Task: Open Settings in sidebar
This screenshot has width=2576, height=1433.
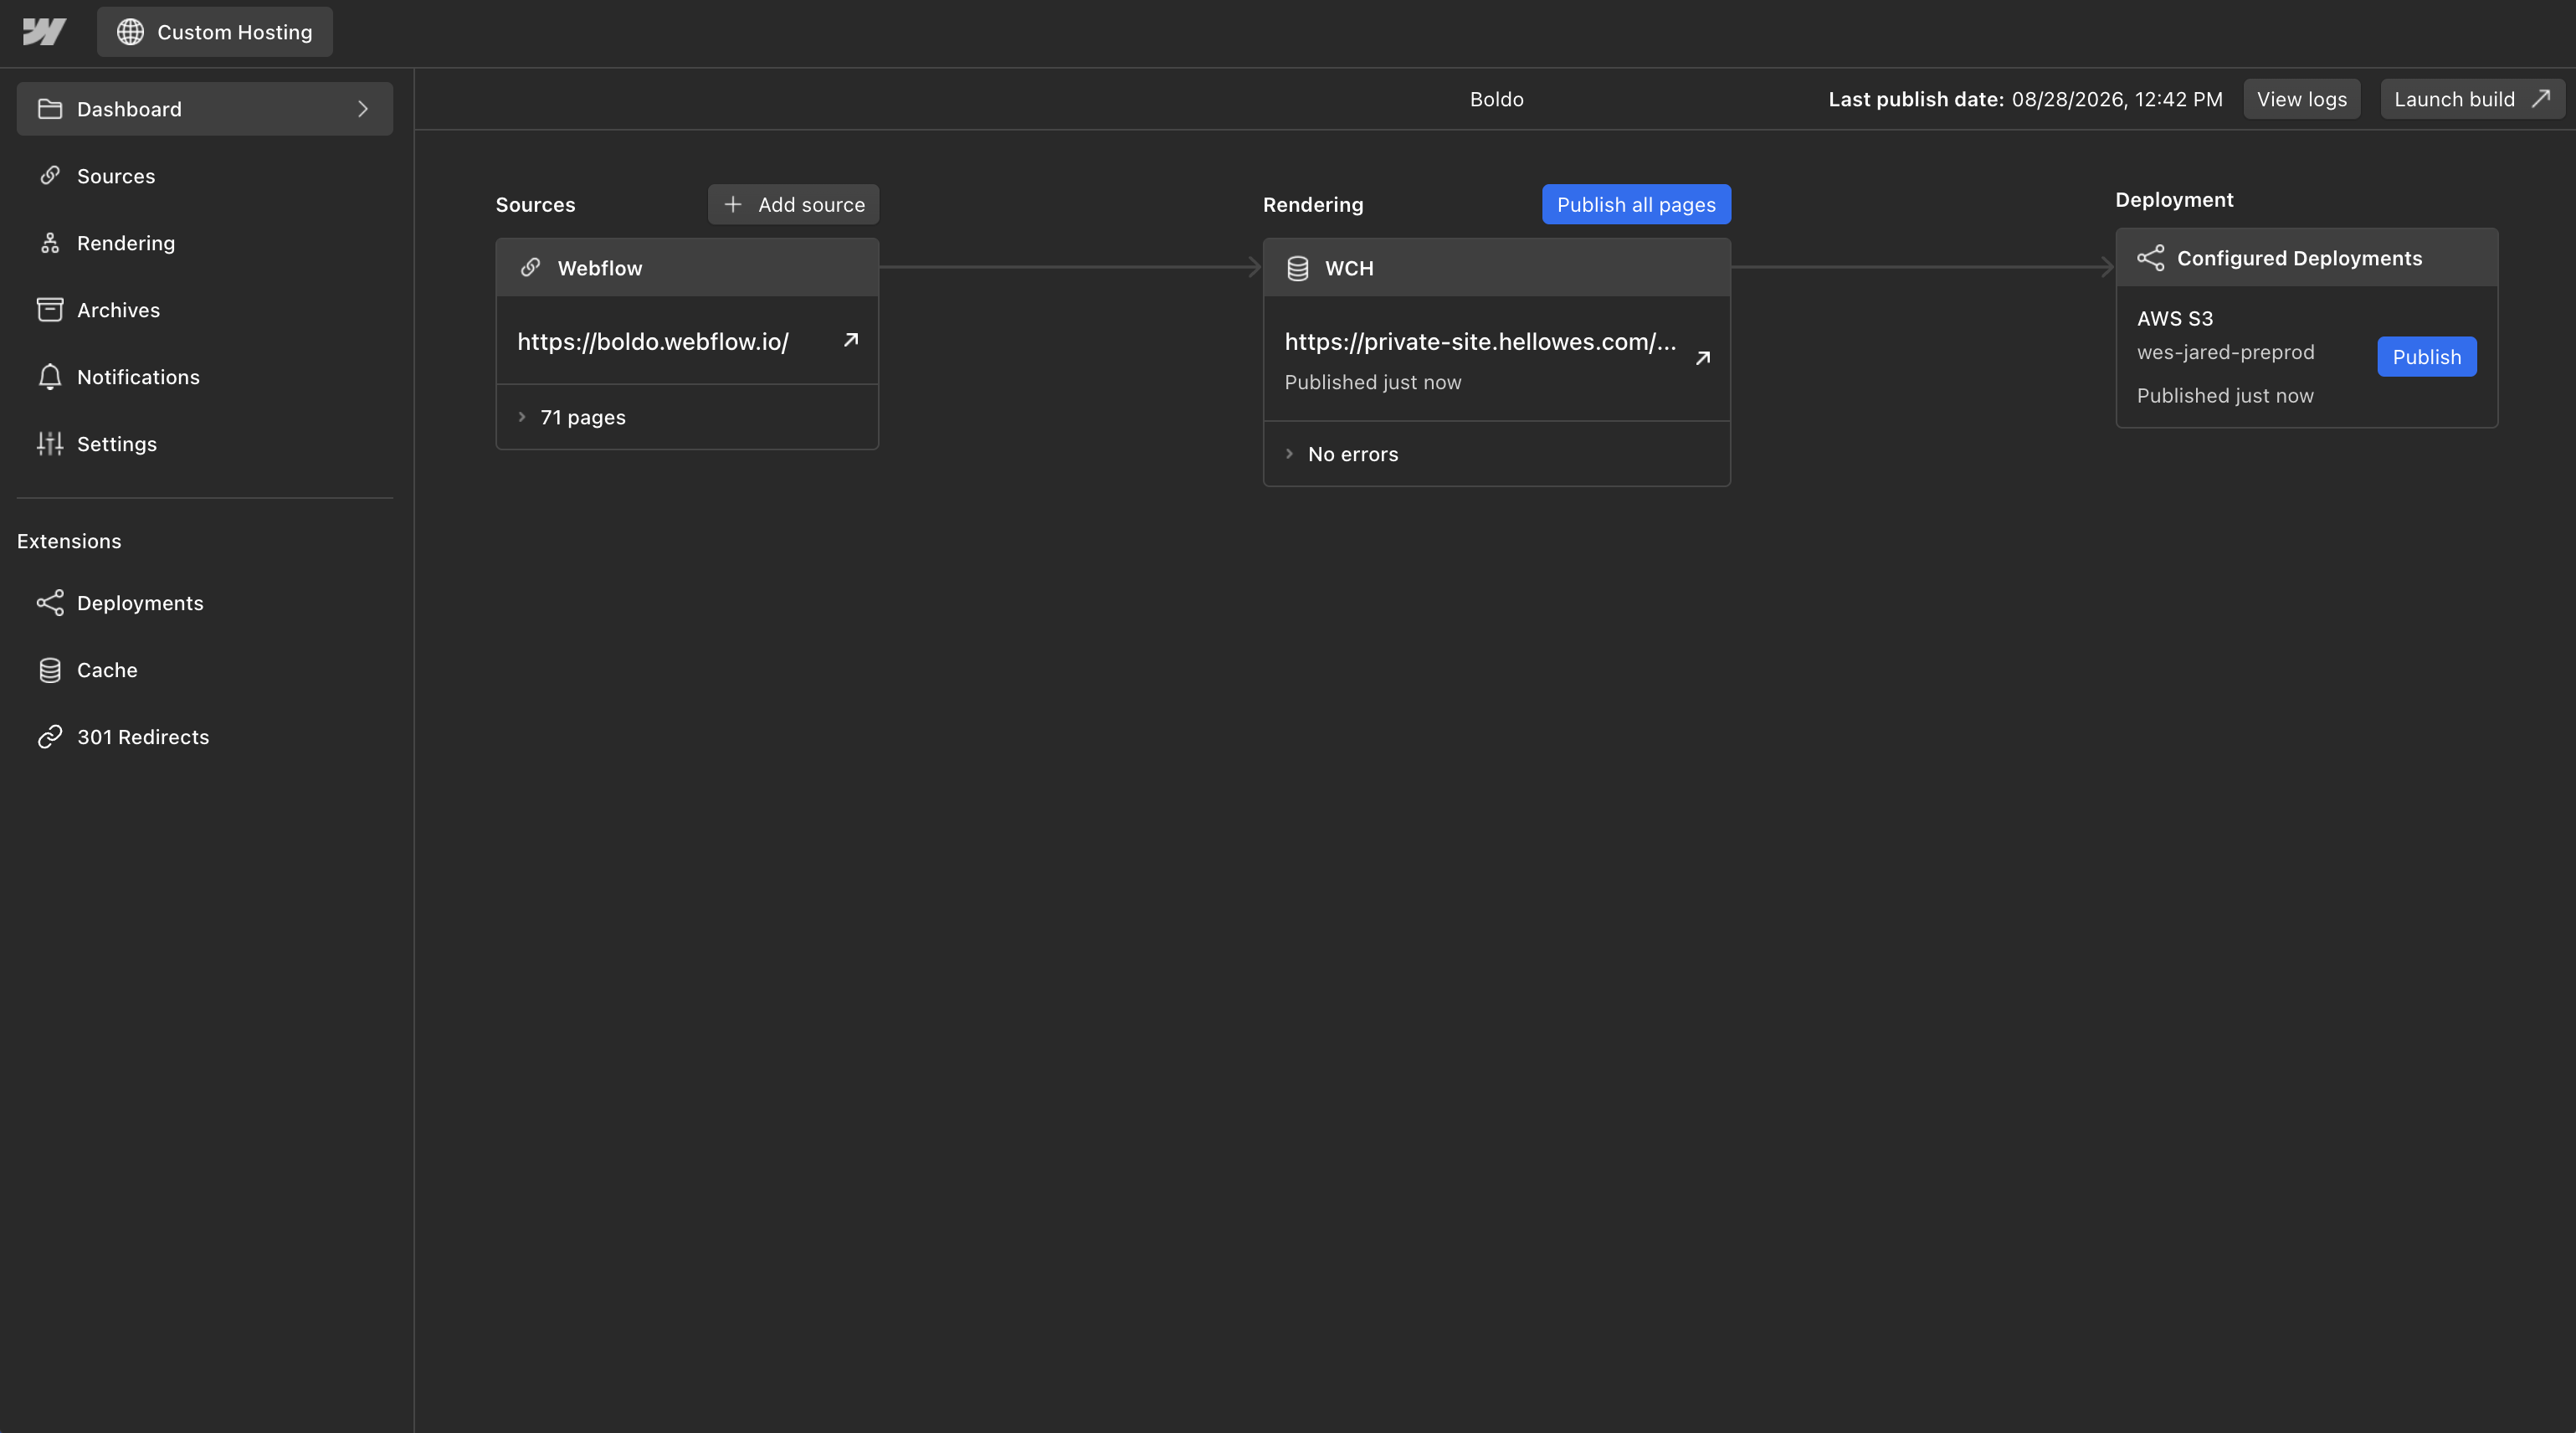Action: coord(205,444)
